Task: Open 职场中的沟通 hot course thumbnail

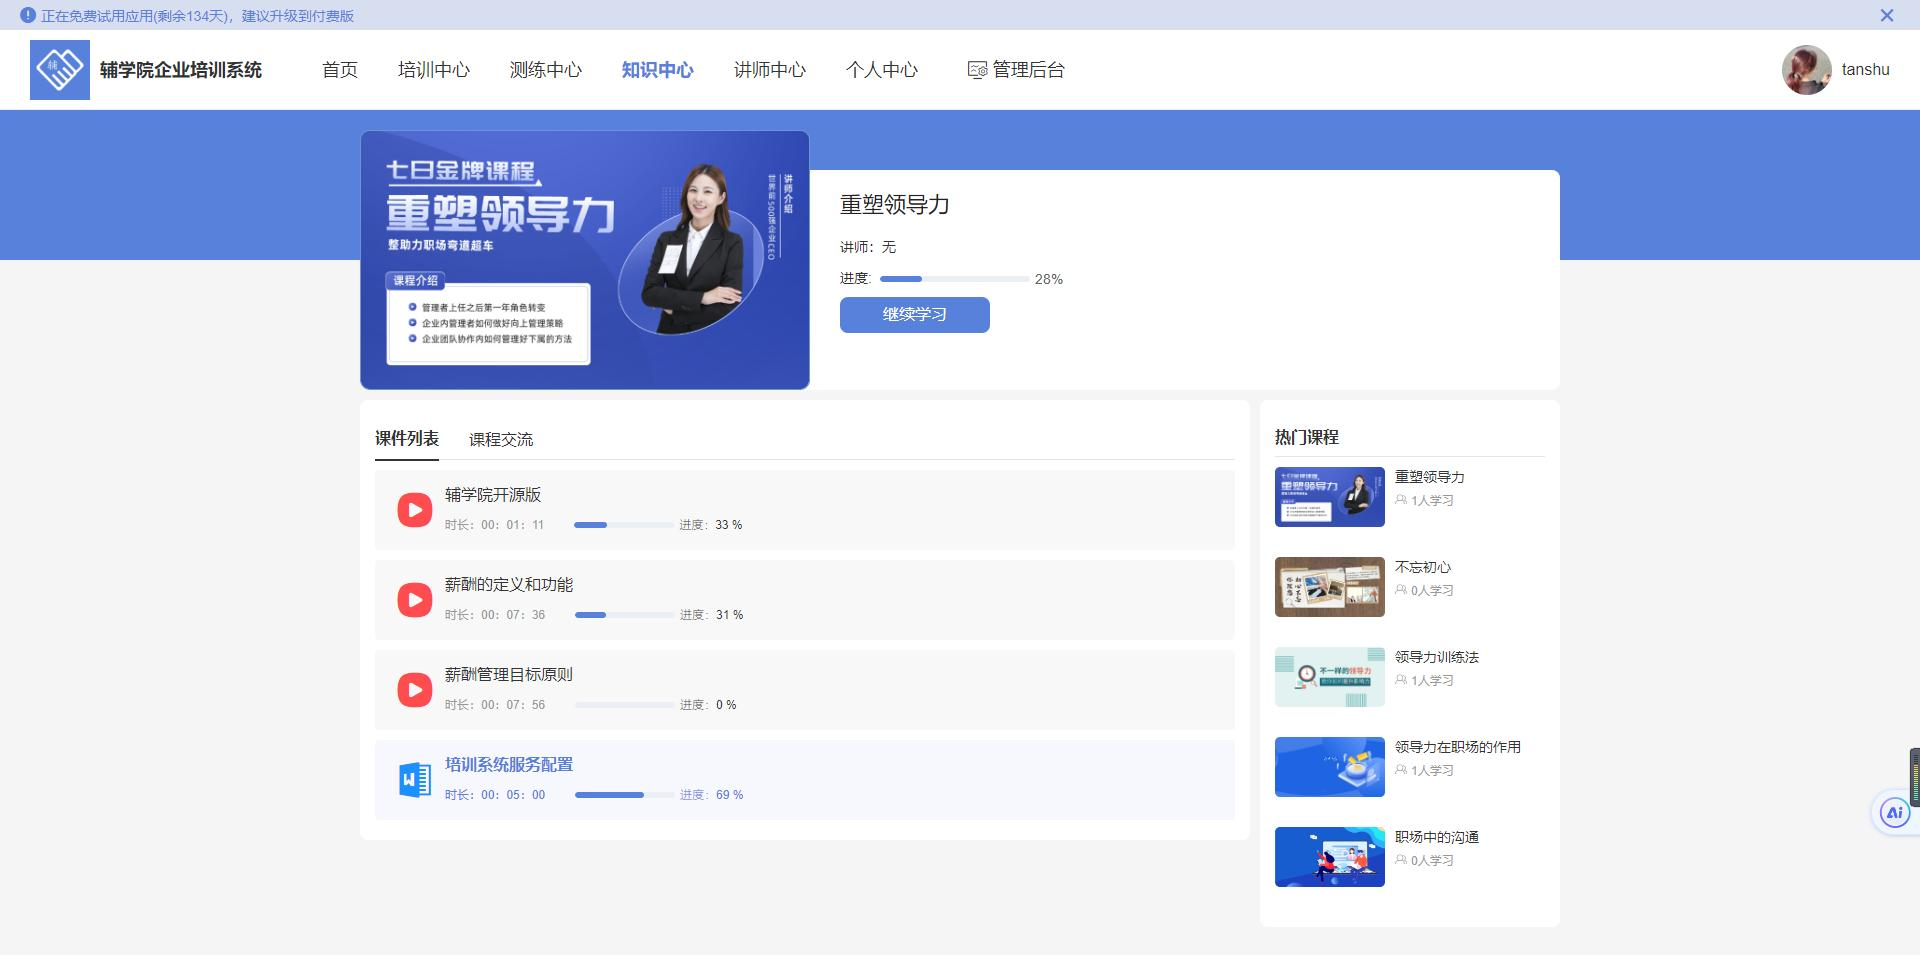Action: (x=1330, y=857)
